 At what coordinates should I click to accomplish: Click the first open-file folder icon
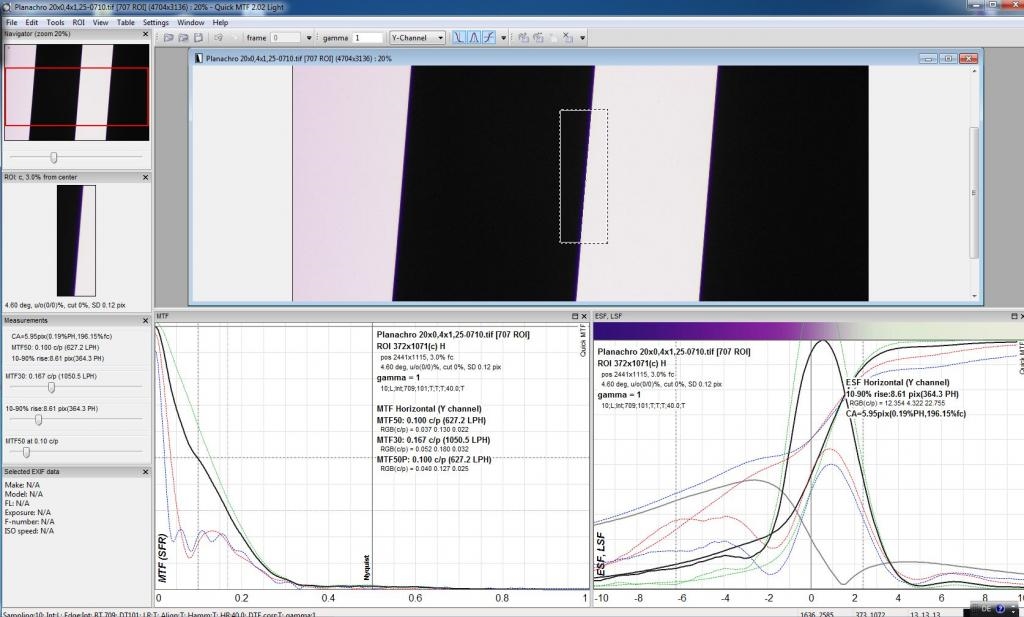coord(169,38)
